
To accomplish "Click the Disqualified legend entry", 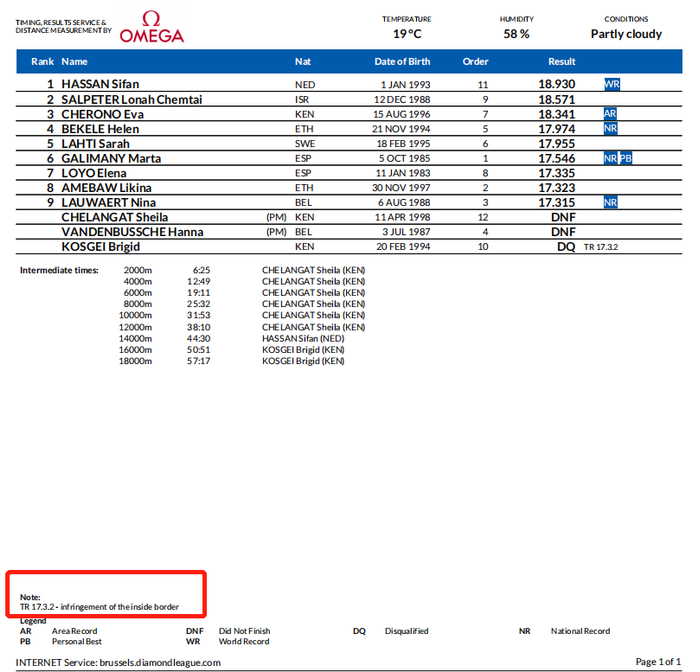I will pyautogui.click(x=407, y=631).
